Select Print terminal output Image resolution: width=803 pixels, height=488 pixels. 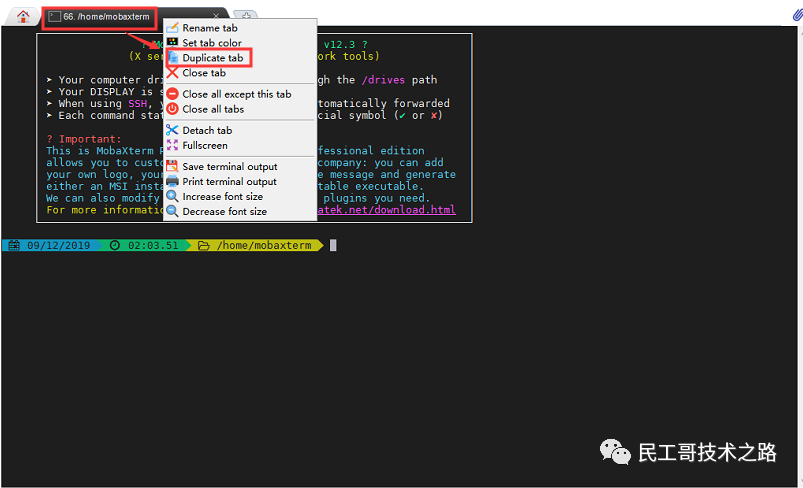(x=240, y=181)
